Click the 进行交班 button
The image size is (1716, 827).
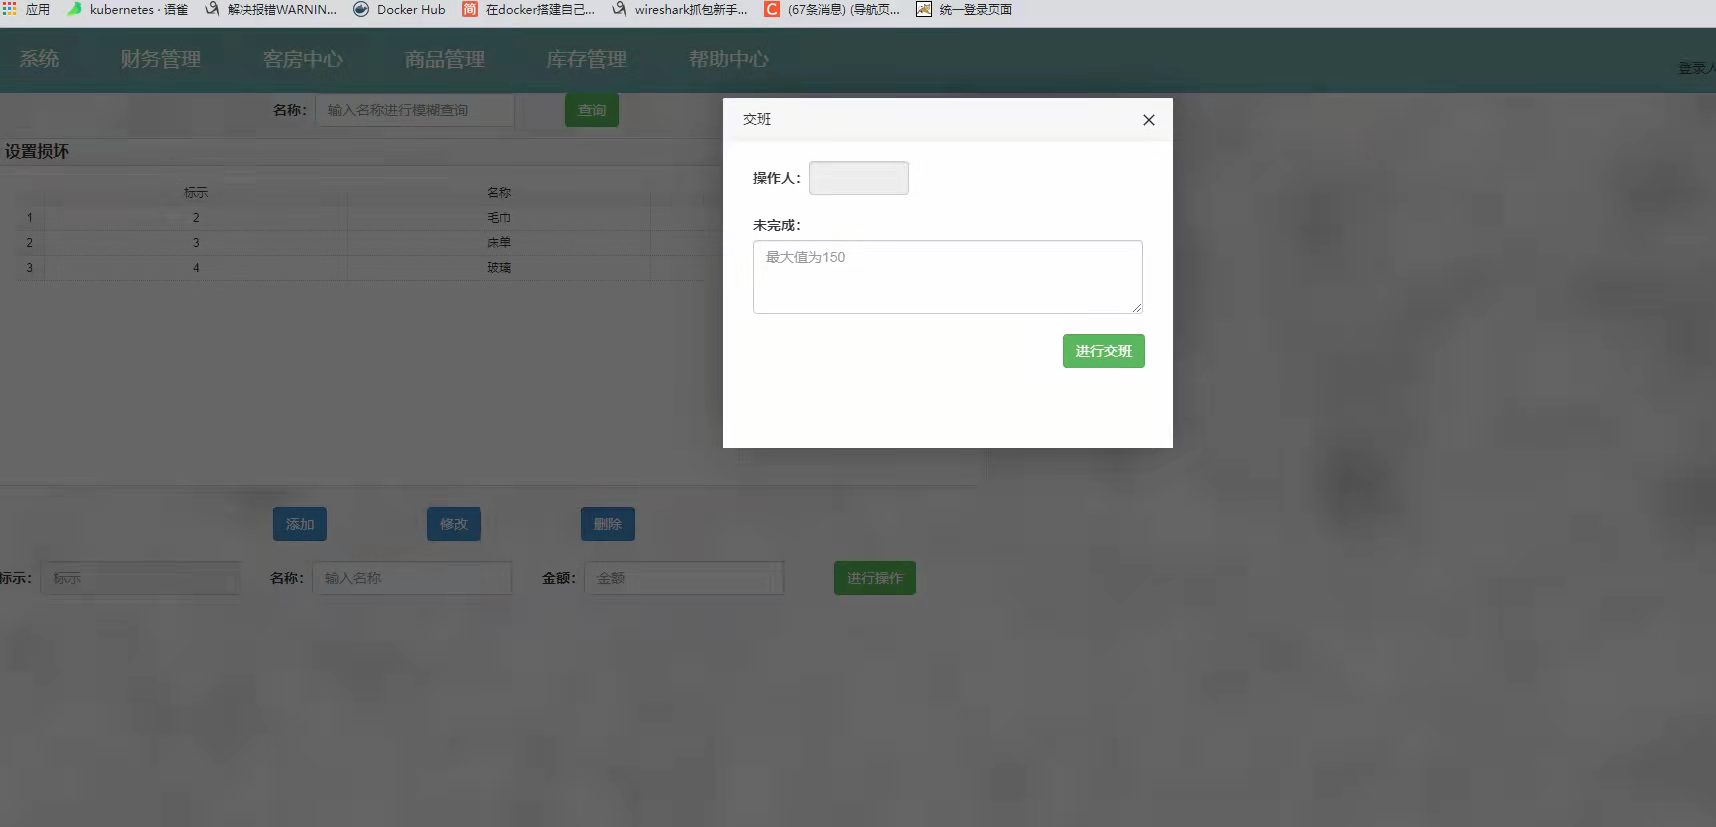coord(1104,351)
